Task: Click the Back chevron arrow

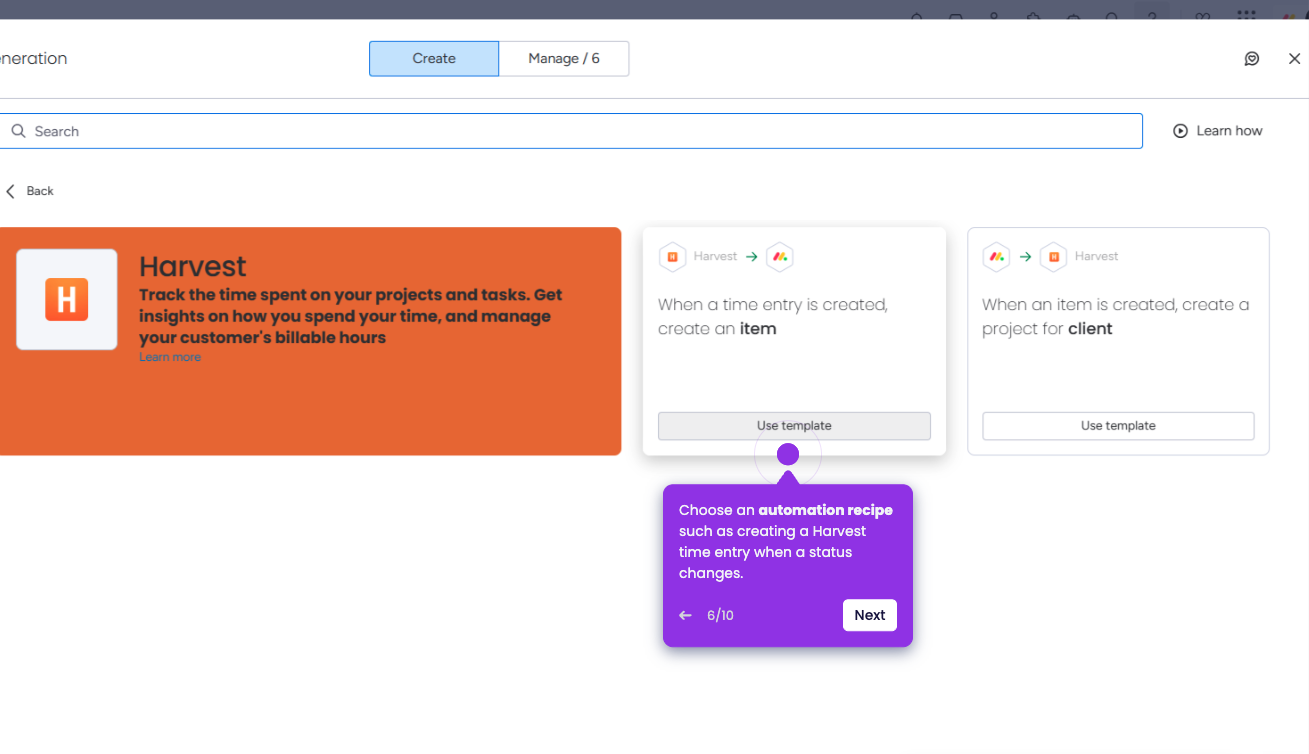Action: point(11,191)
